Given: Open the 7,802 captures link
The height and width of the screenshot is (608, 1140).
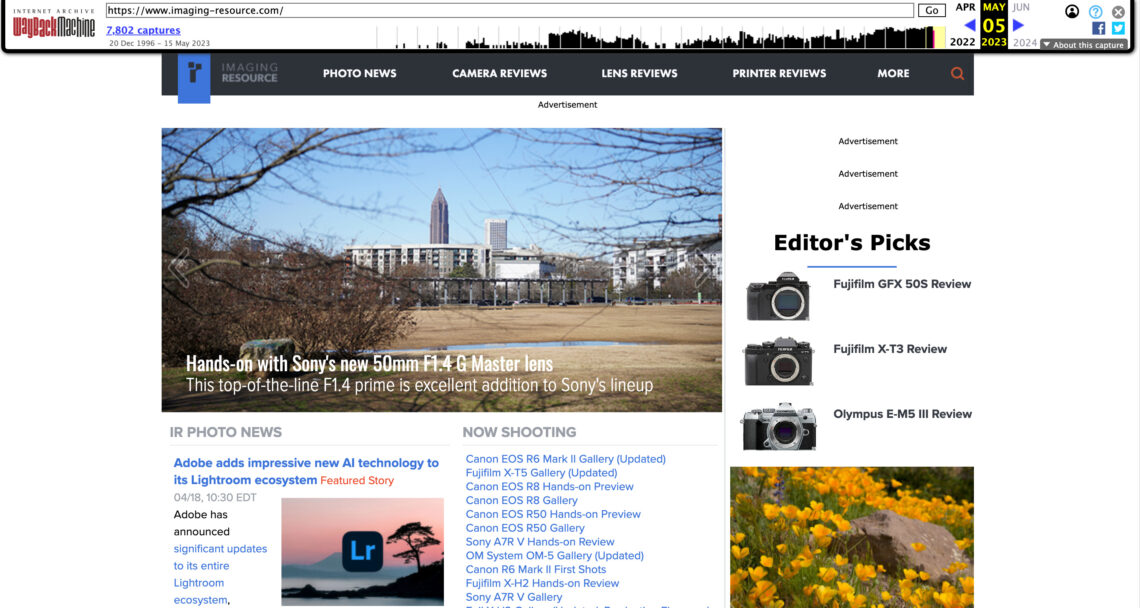Looking at the screenshot, I should click(x=143, y=30).
